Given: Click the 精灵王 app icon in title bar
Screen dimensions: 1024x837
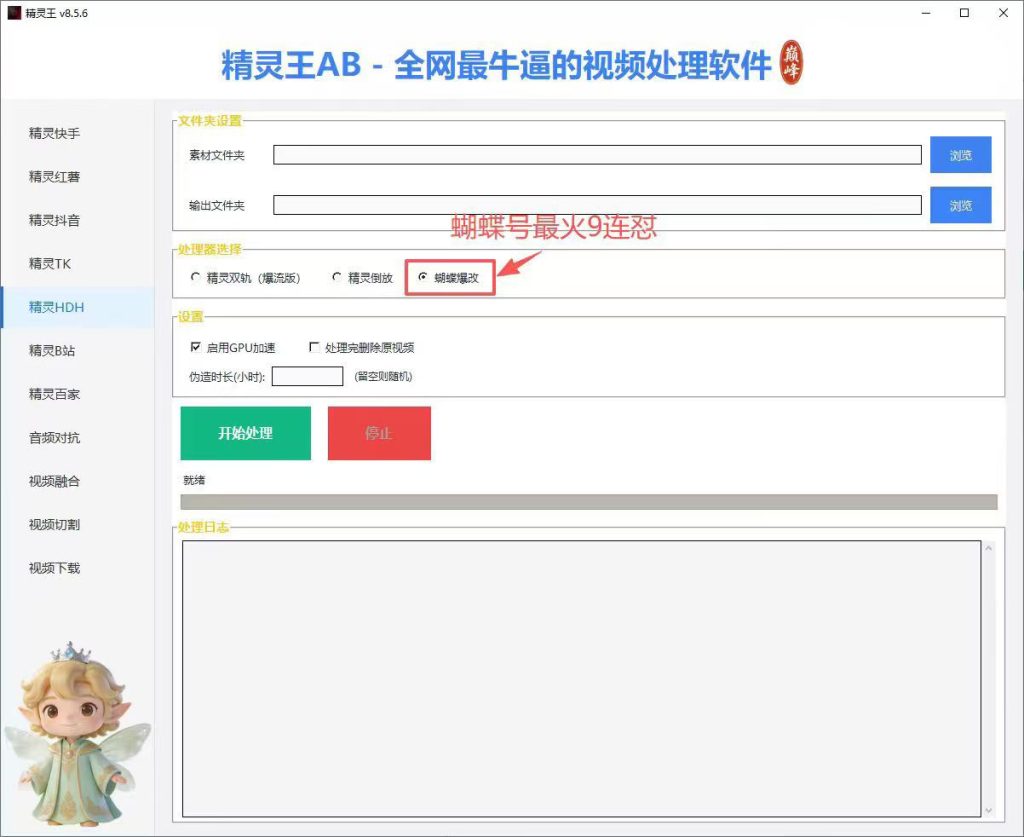Looking at the screenshot, I should point(14,13).
